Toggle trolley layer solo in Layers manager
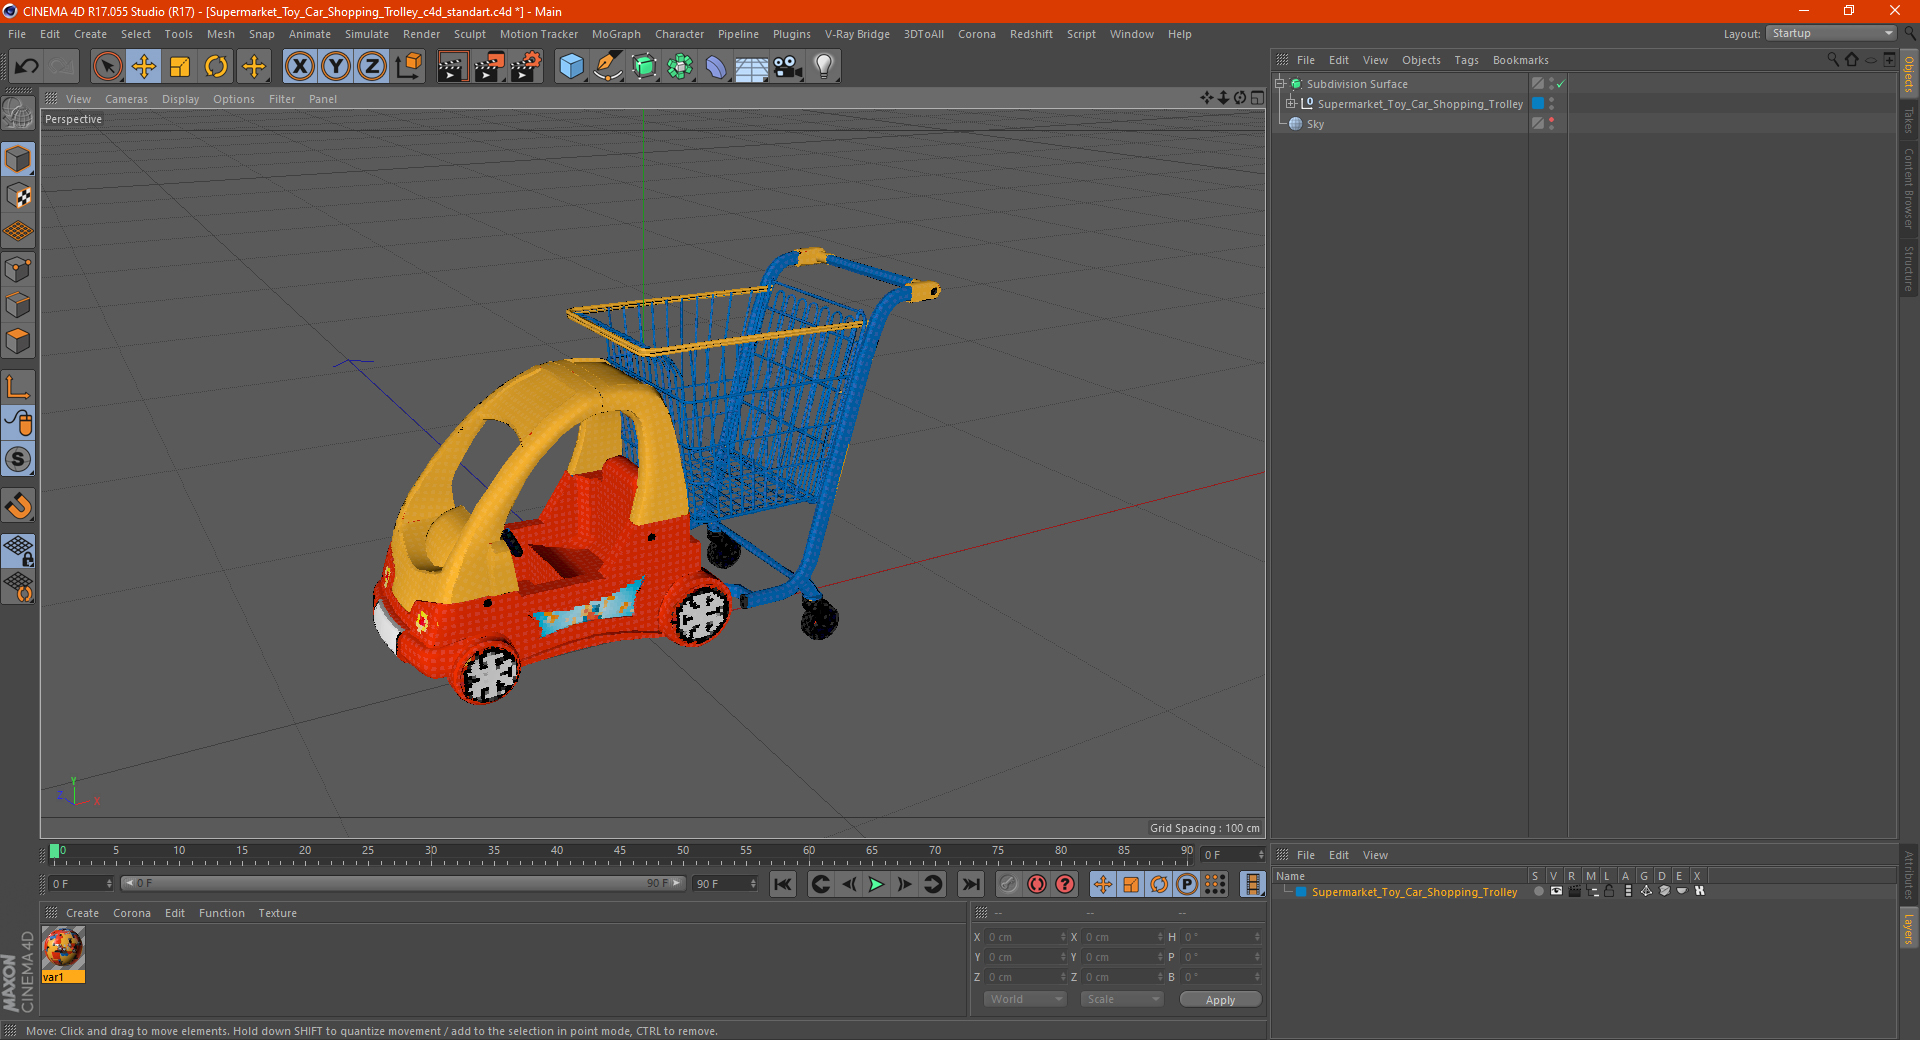Viewport: 1920px width, 1040px height. coord(1538,891)
